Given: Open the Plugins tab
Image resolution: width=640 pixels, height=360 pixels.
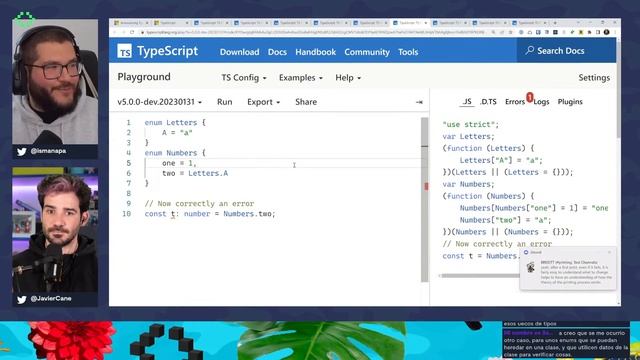Looking at the screenshot, I should (x=570, y=102).
